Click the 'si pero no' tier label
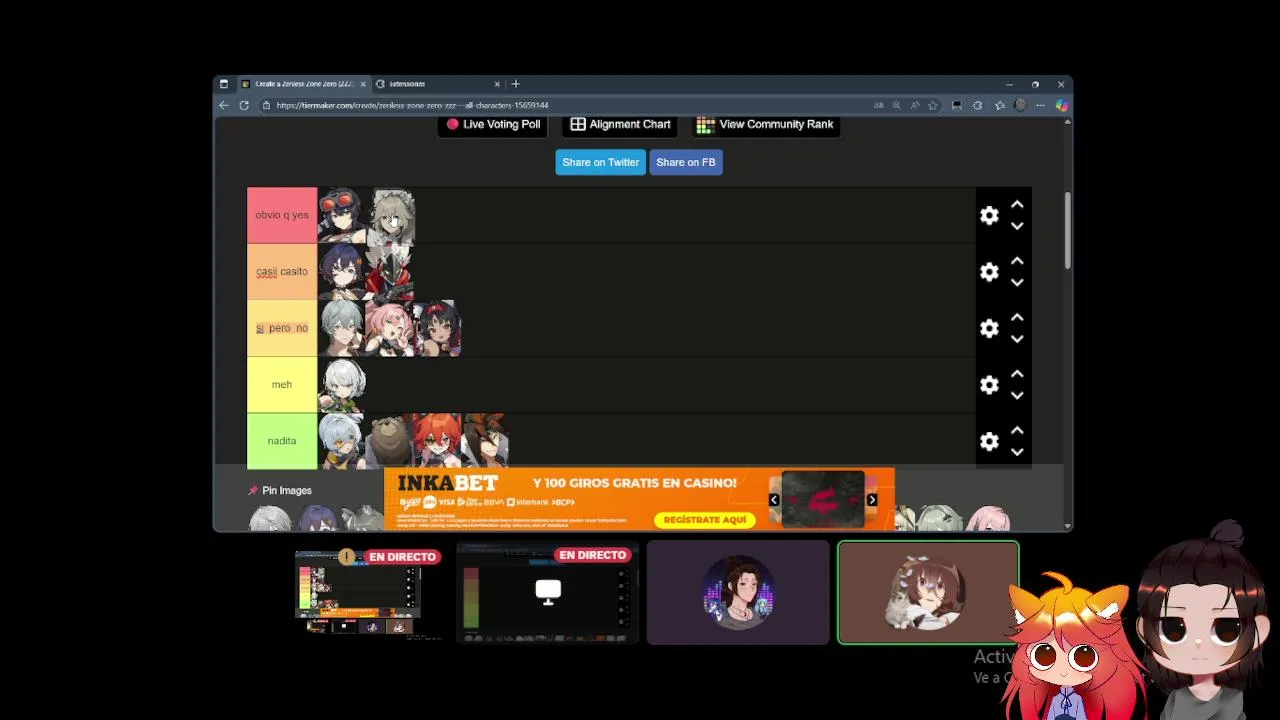This screenshot has height=720, width=1280. pyautogui.click(x=282, y=328)
